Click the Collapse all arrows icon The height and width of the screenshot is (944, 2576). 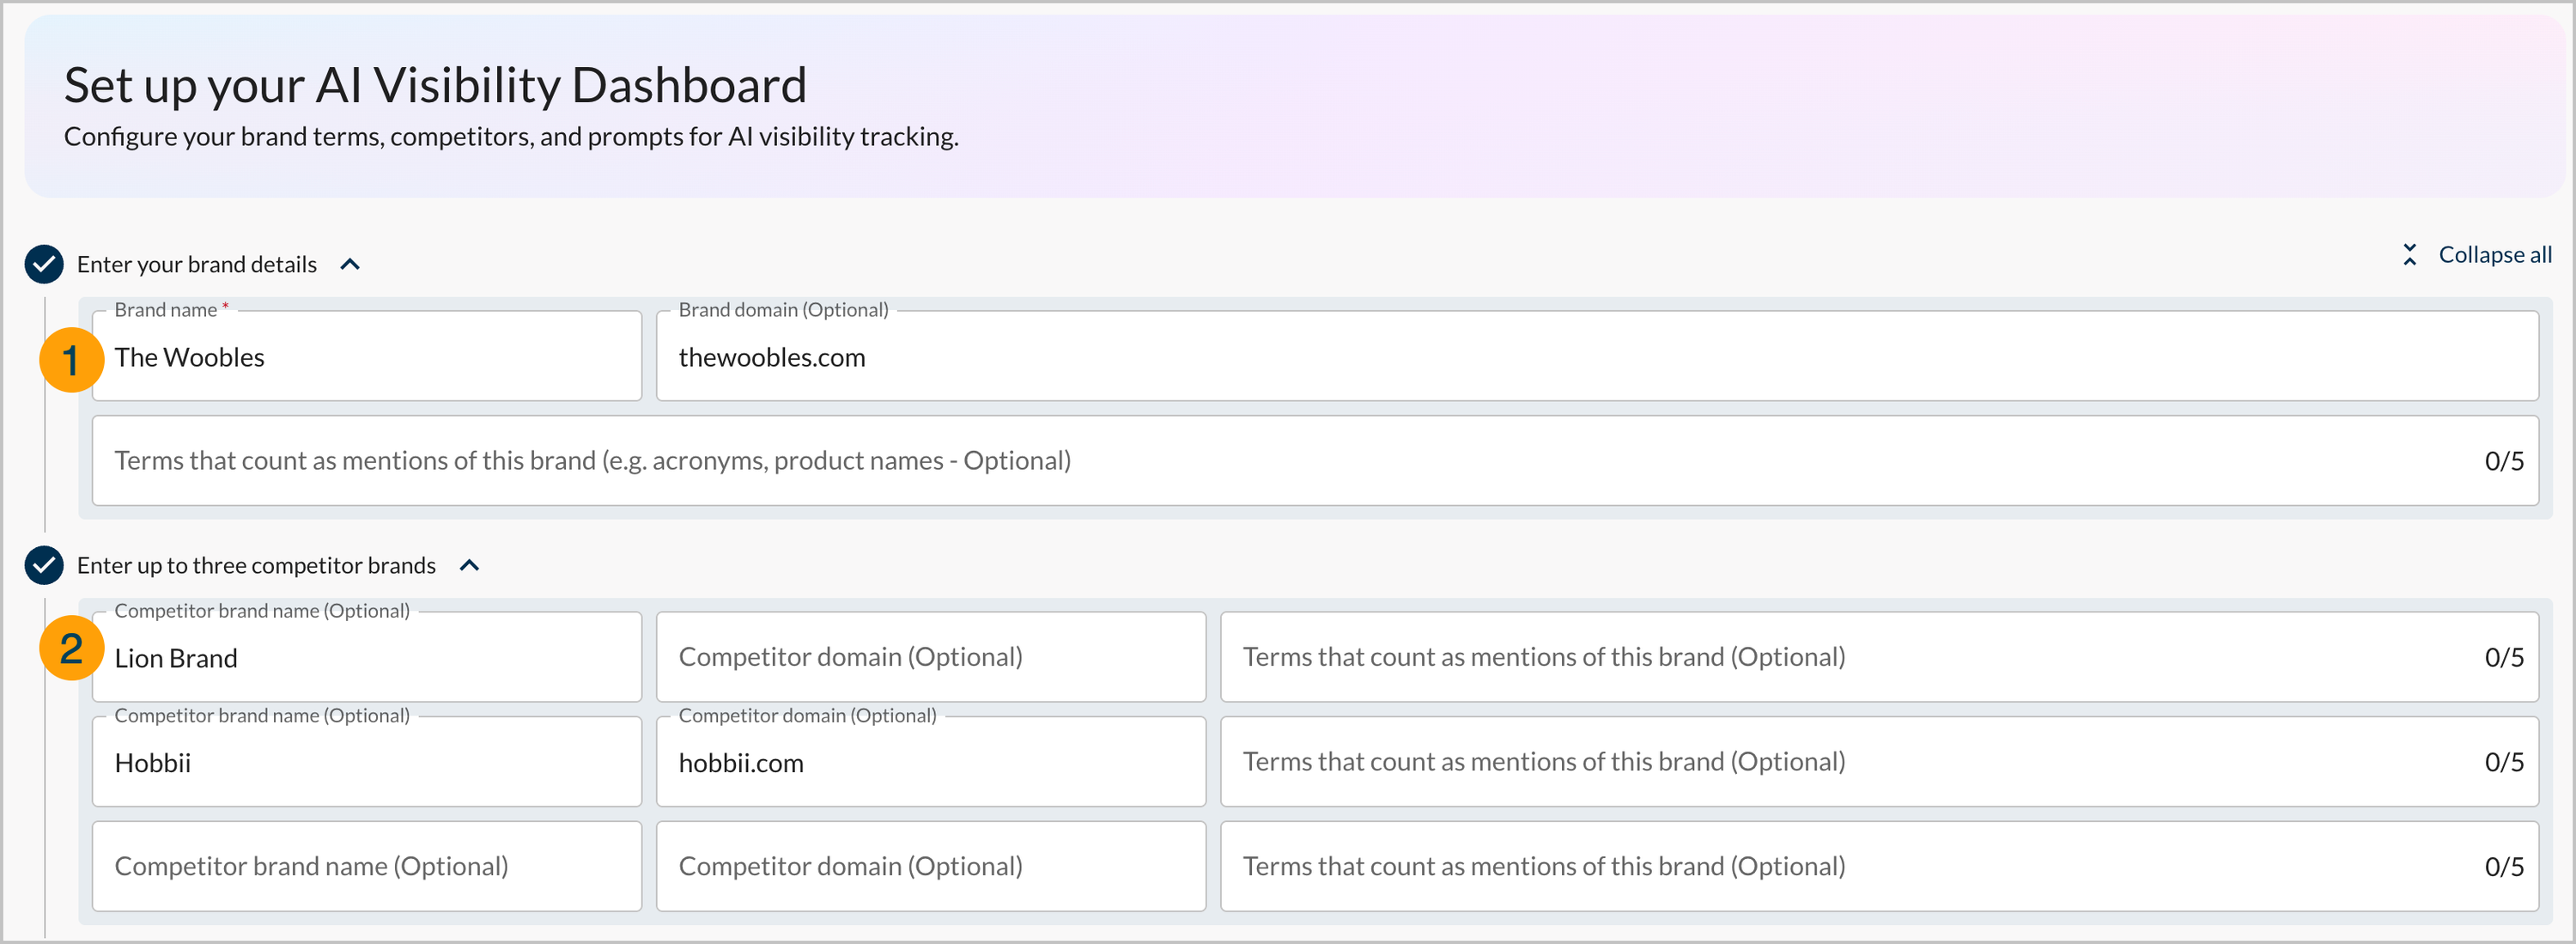click(x=2410, y=255)
